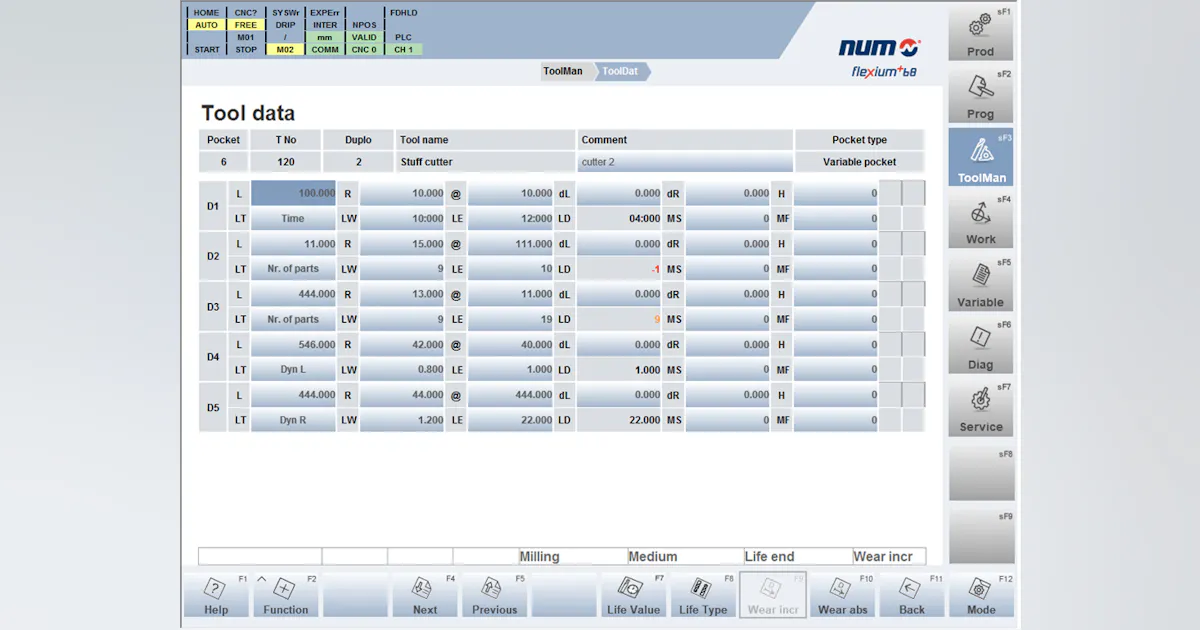Click D5 LE value 22.000
Screen dimensions: 1200x630
(x=510, y=420)
